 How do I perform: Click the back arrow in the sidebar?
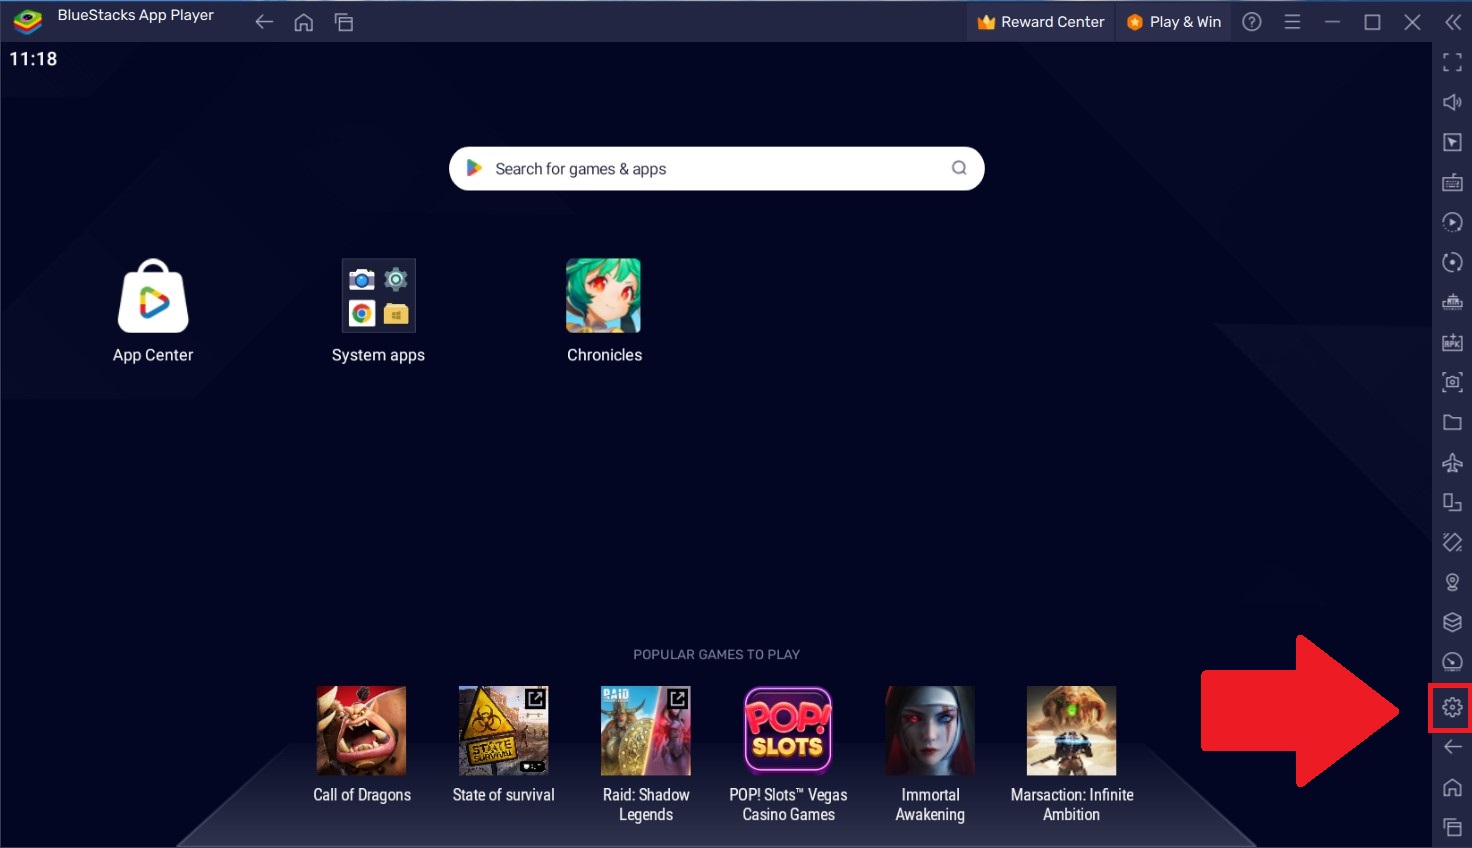[1452, 747]
